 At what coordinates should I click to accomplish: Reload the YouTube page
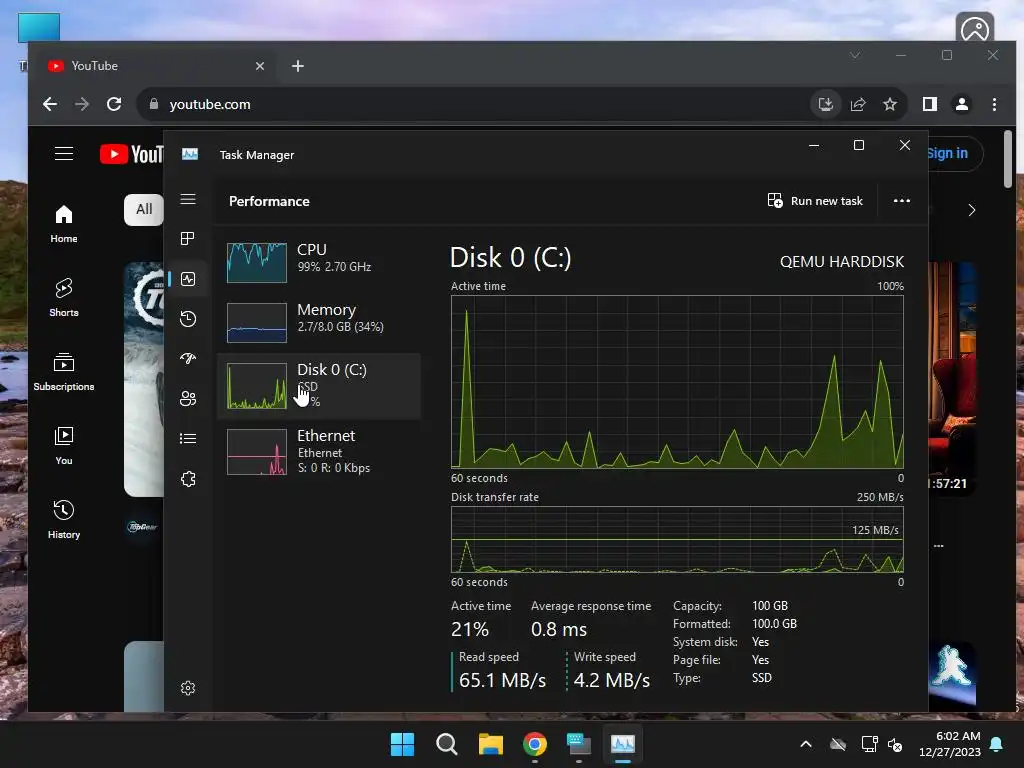tap(114, 104)
